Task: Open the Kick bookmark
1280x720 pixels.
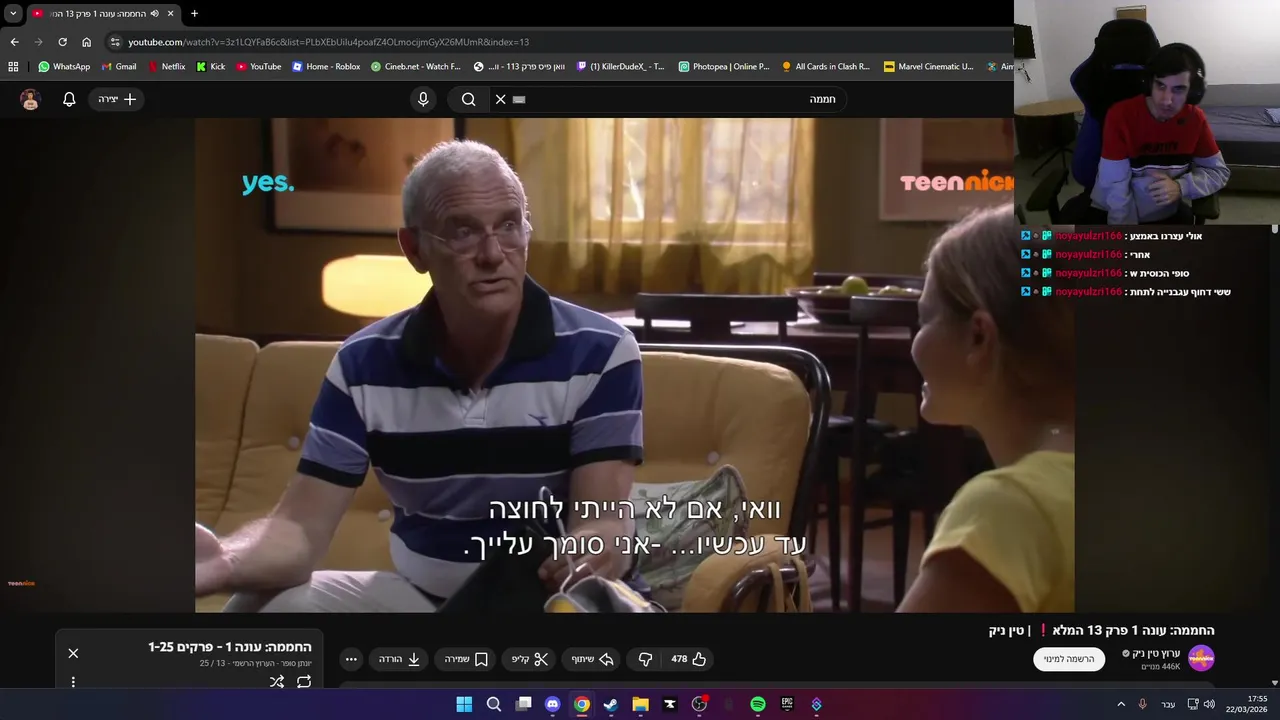Action: [211, 66]
